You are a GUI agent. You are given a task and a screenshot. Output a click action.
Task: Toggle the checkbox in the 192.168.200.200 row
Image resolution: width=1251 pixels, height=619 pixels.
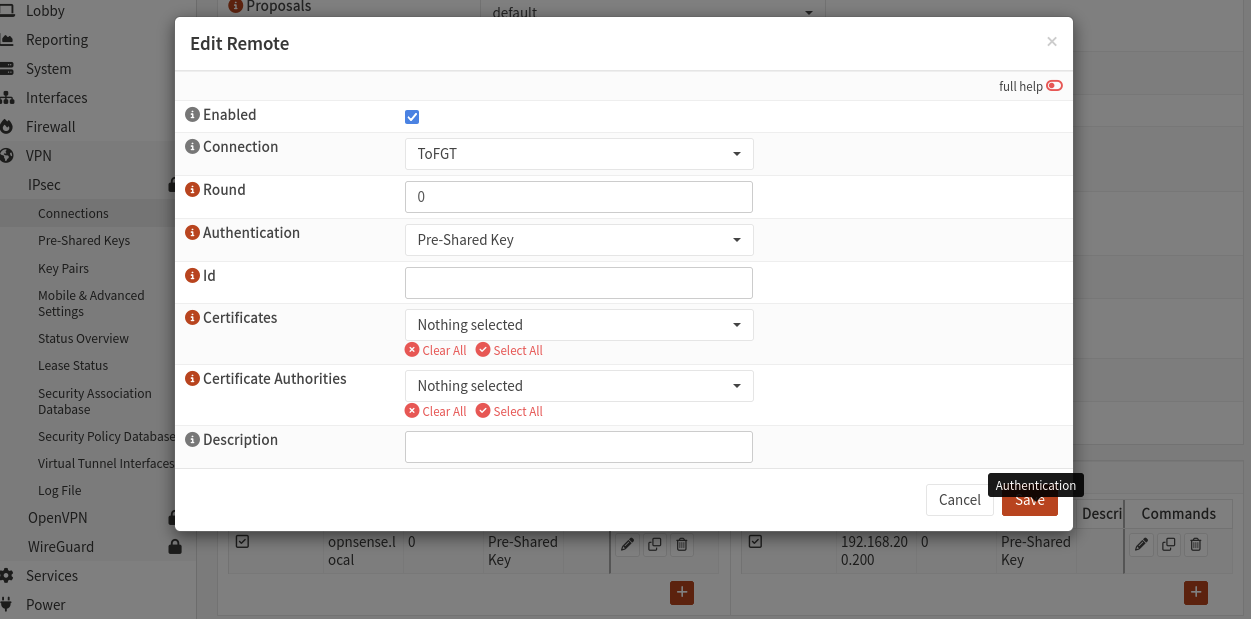[x=755, y=542]
